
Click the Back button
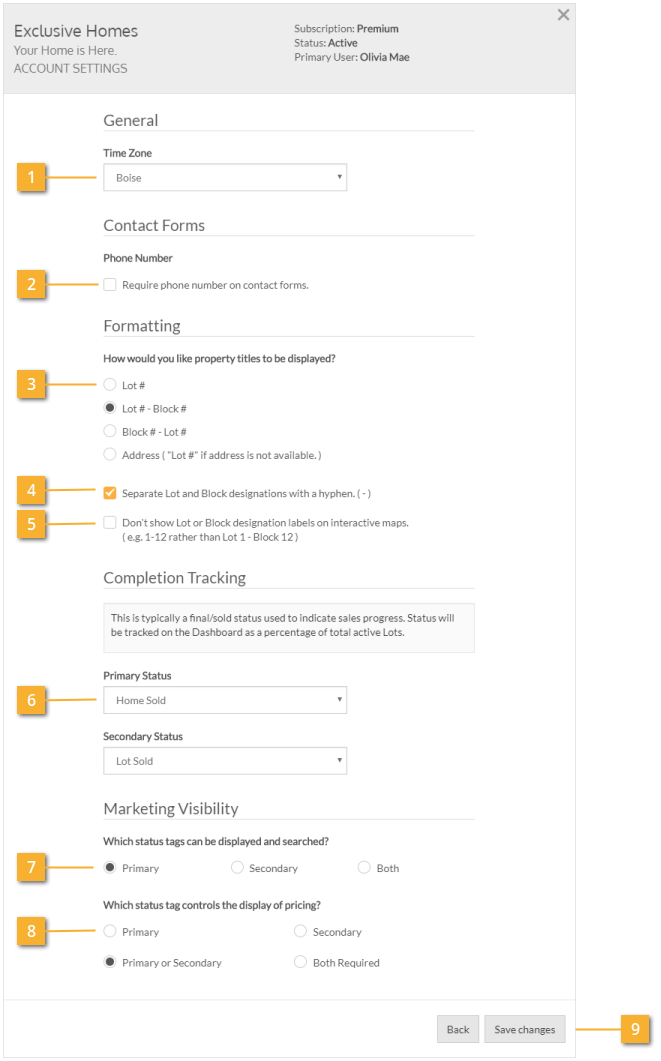click(x=457, y=1030)
